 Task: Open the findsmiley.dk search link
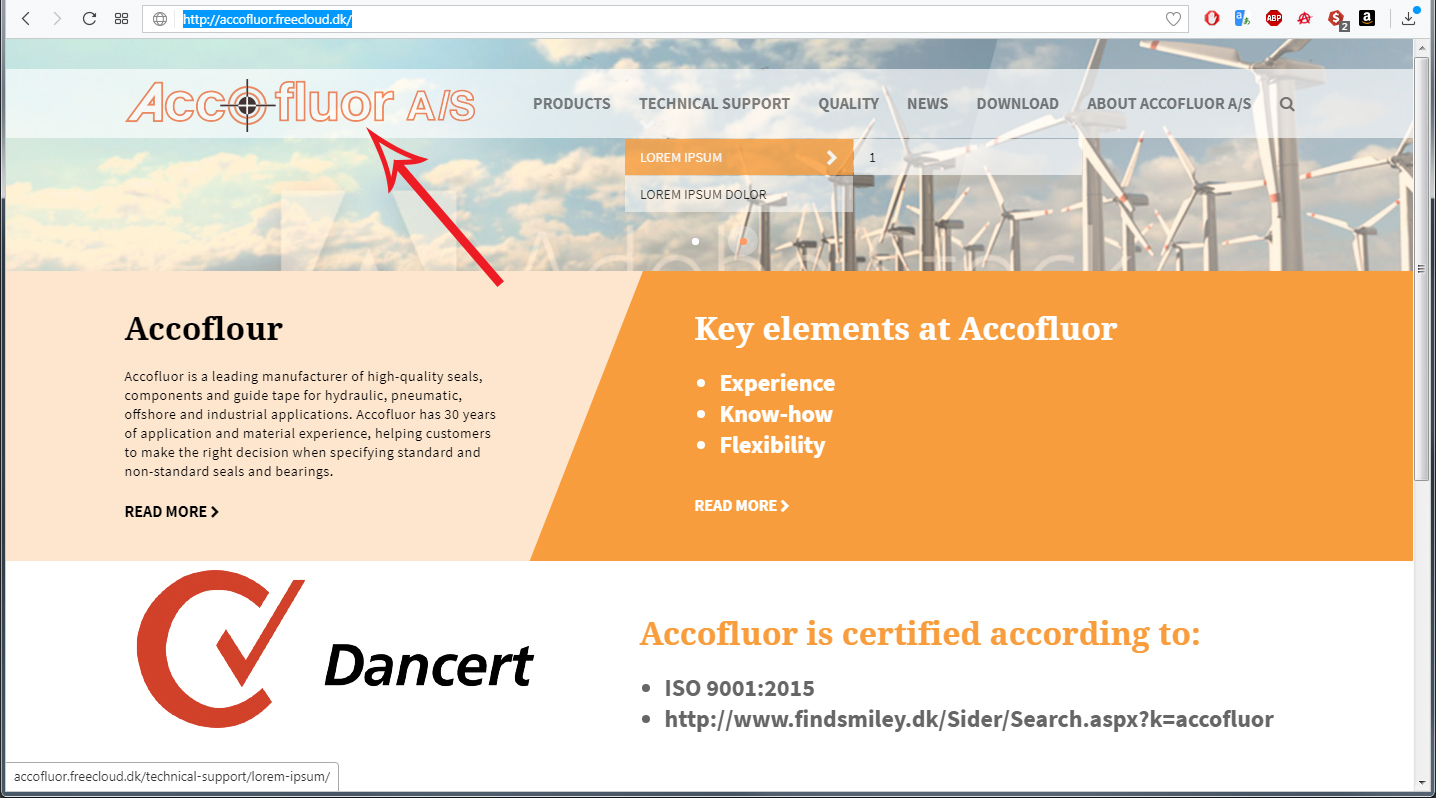[x=969, y=719]
